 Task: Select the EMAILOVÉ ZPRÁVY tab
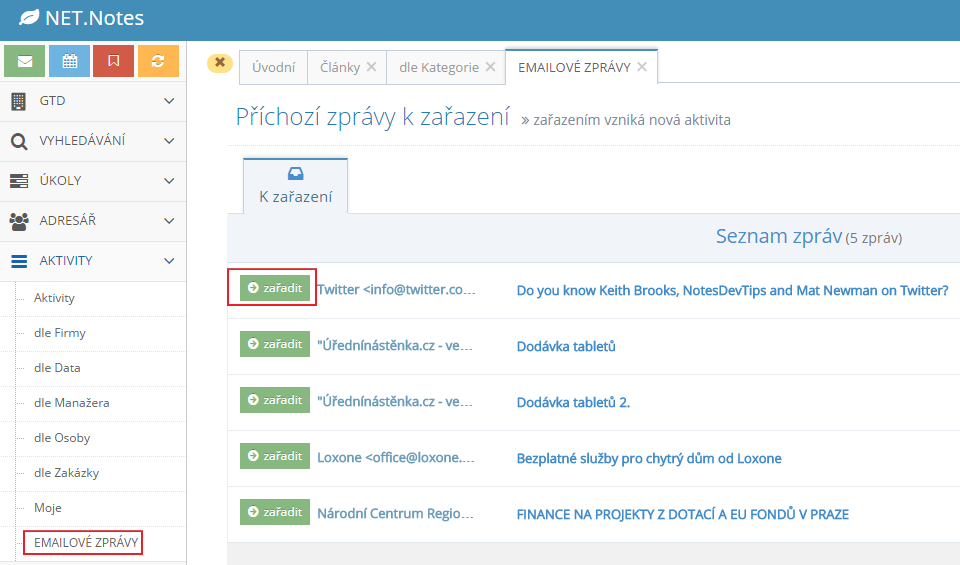pos(574,67)
